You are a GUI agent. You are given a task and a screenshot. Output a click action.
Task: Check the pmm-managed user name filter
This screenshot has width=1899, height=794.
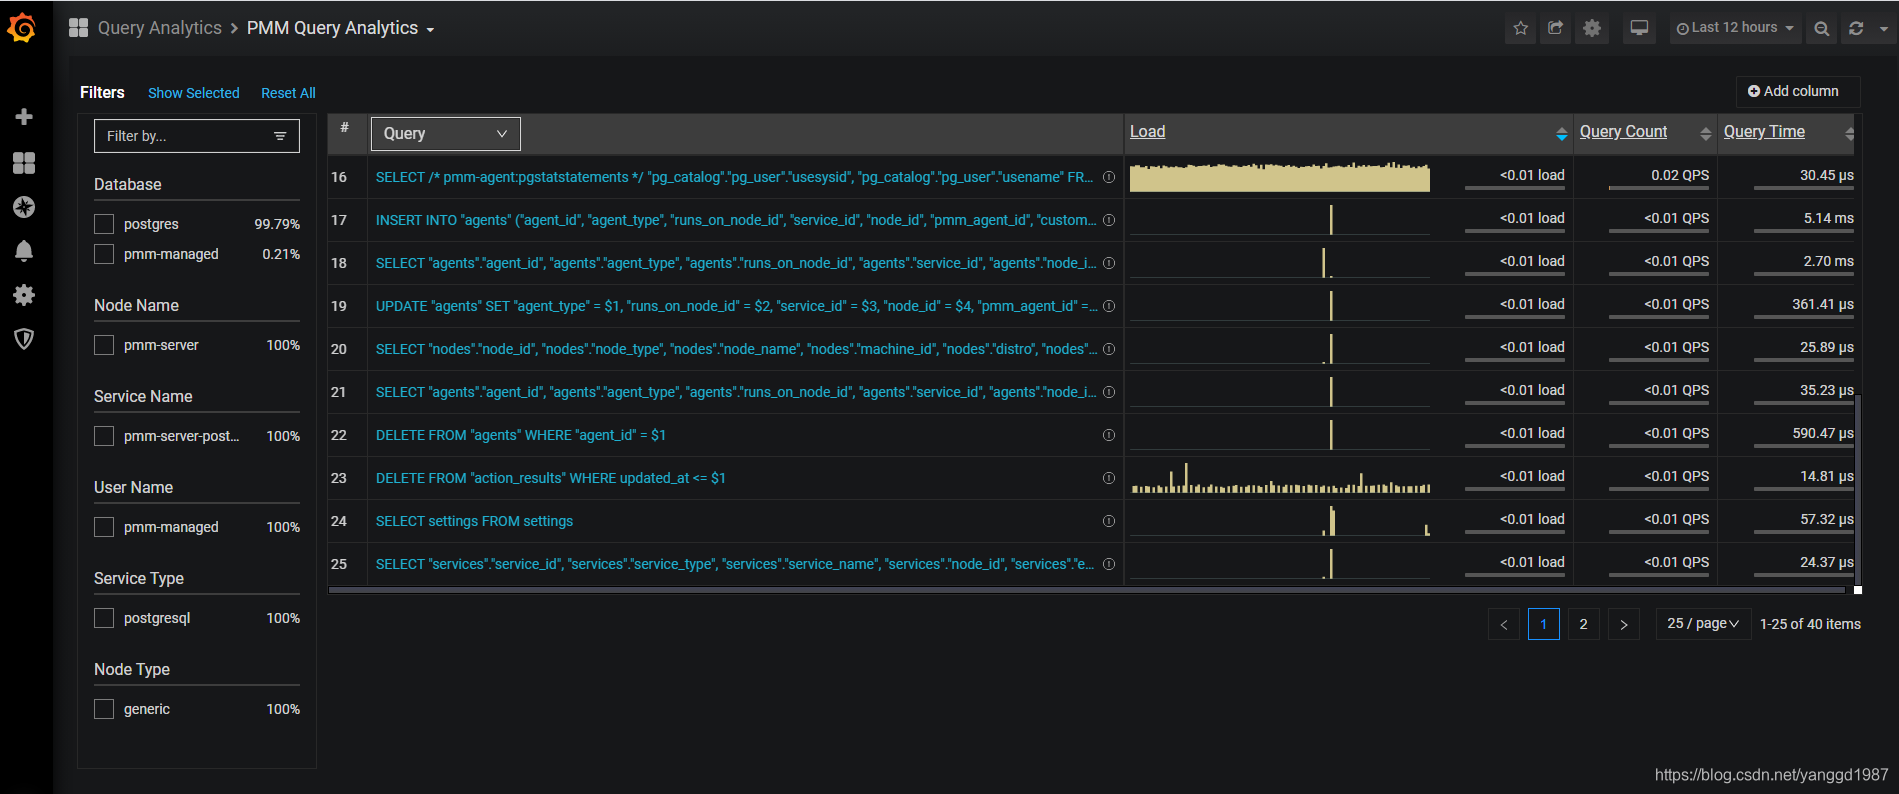tap(104, 527)
